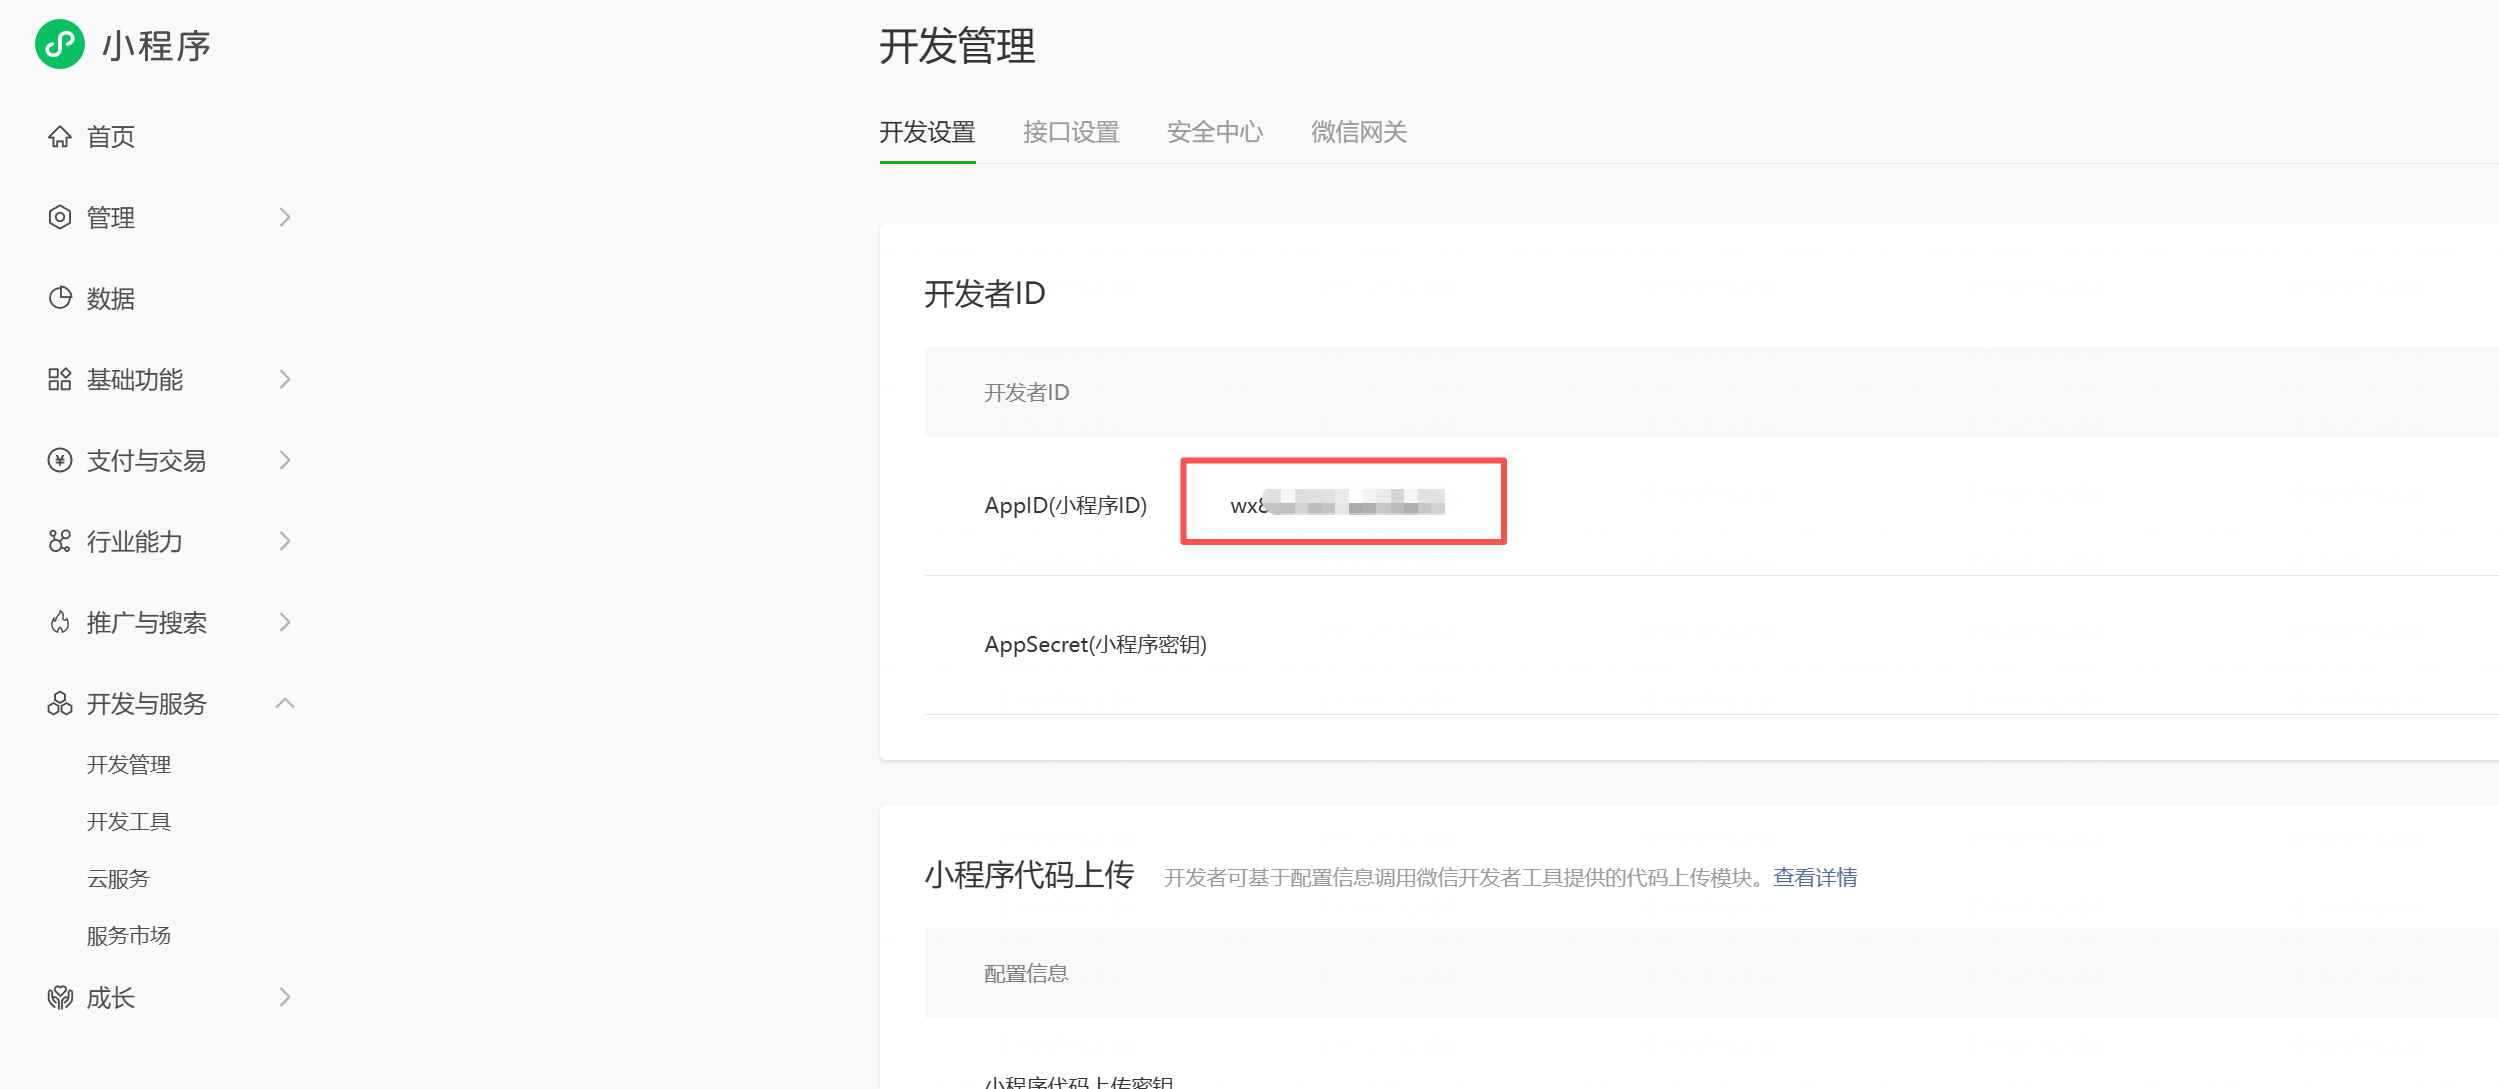Screen dimensions: 2499x1089
Task: Click the icon beside 开发与服务
Action: click(60, 703)
